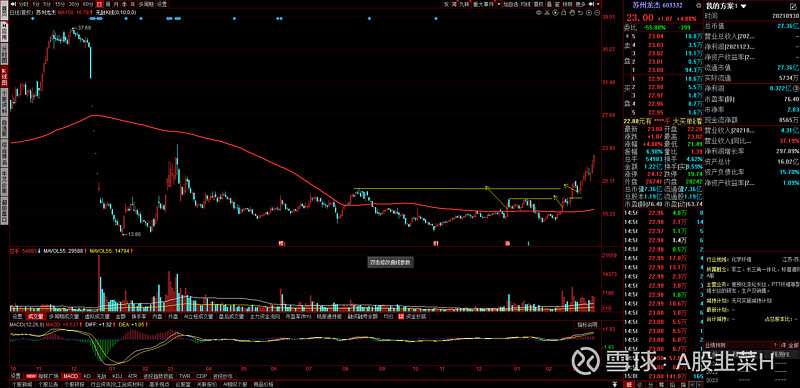
Task: Click 设置 left of volume tabs
Action: [17, 317]
